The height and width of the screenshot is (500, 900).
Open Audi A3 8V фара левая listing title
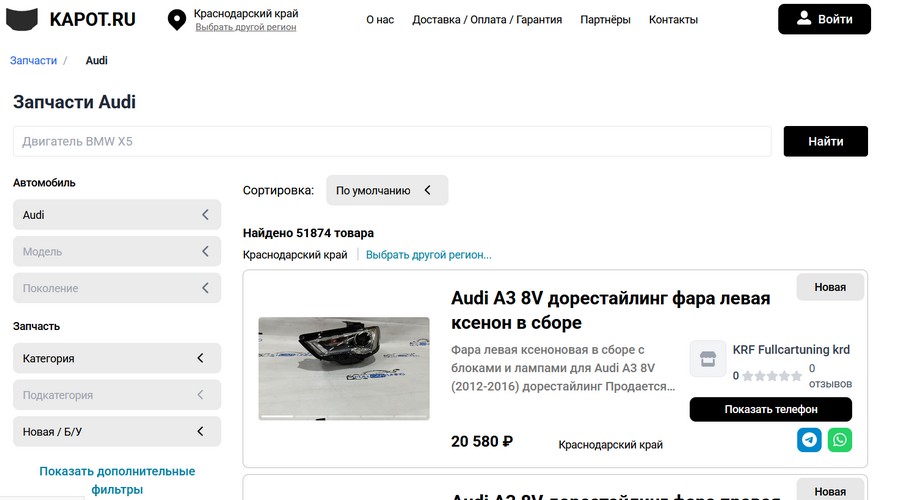pos(610,310)
